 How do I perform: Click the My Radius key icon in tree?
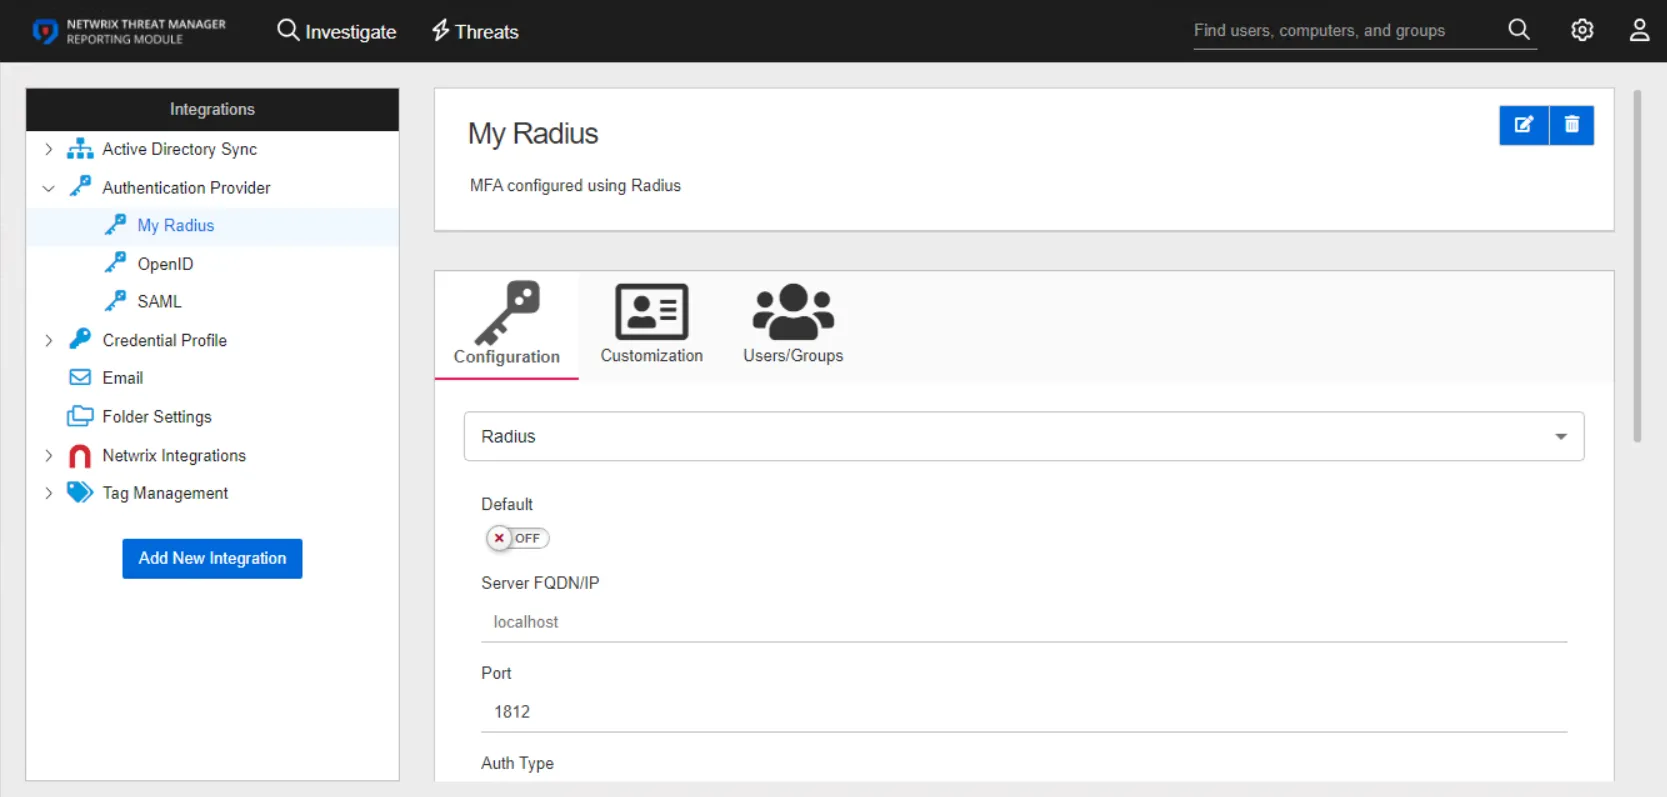[115, 225]
